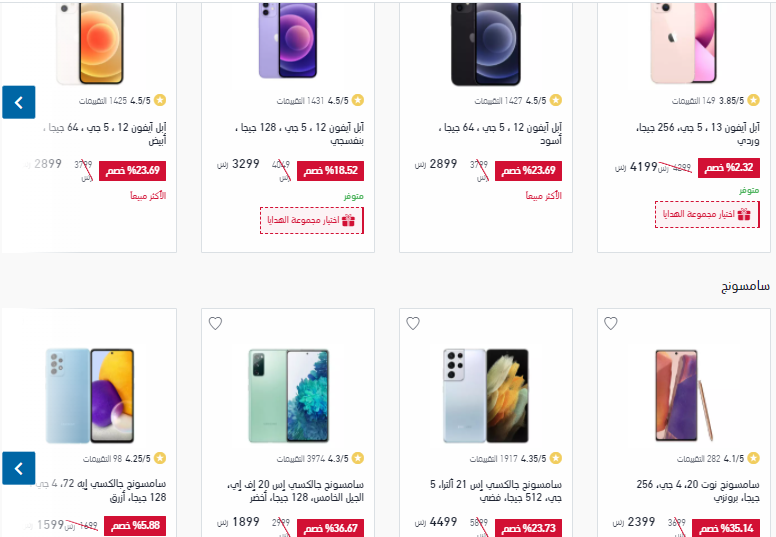This screenshot has width=776, height=537.
Task: Click the rating star of the iPhone 12 purple
Action: click(x=358, y=100)
